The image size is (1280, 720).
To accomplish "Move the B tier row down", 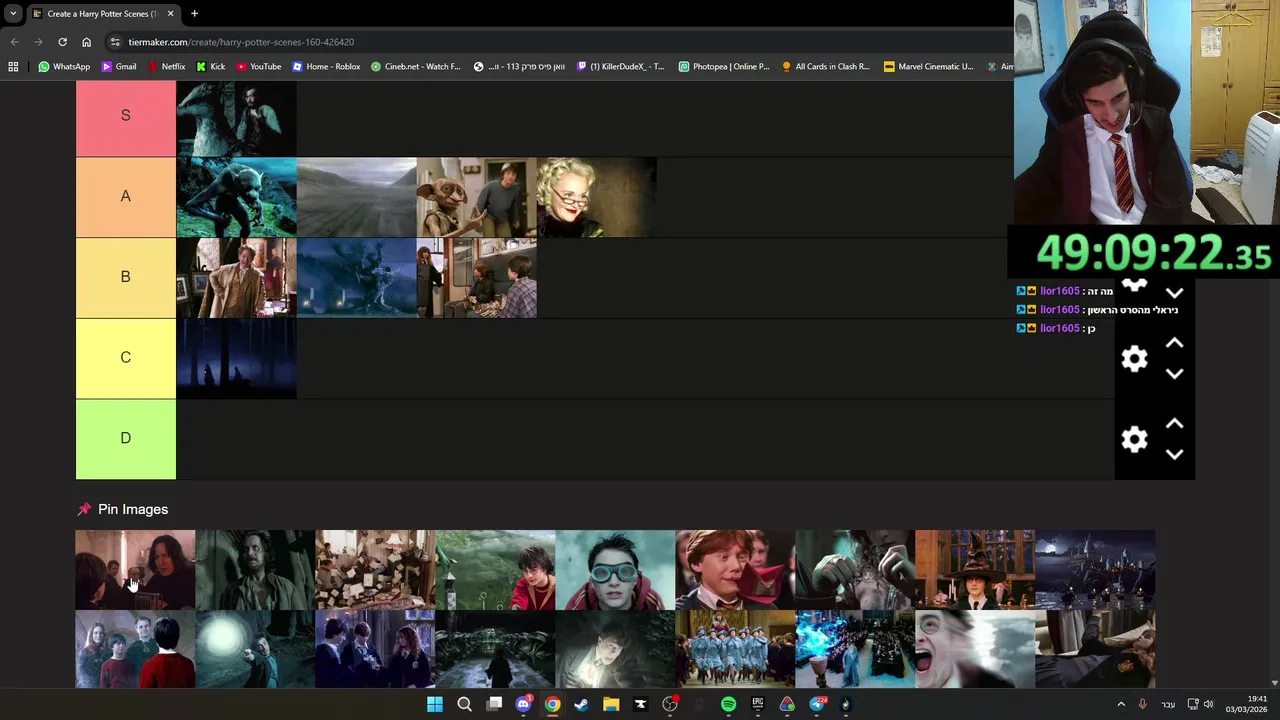I will point(1175,294).
